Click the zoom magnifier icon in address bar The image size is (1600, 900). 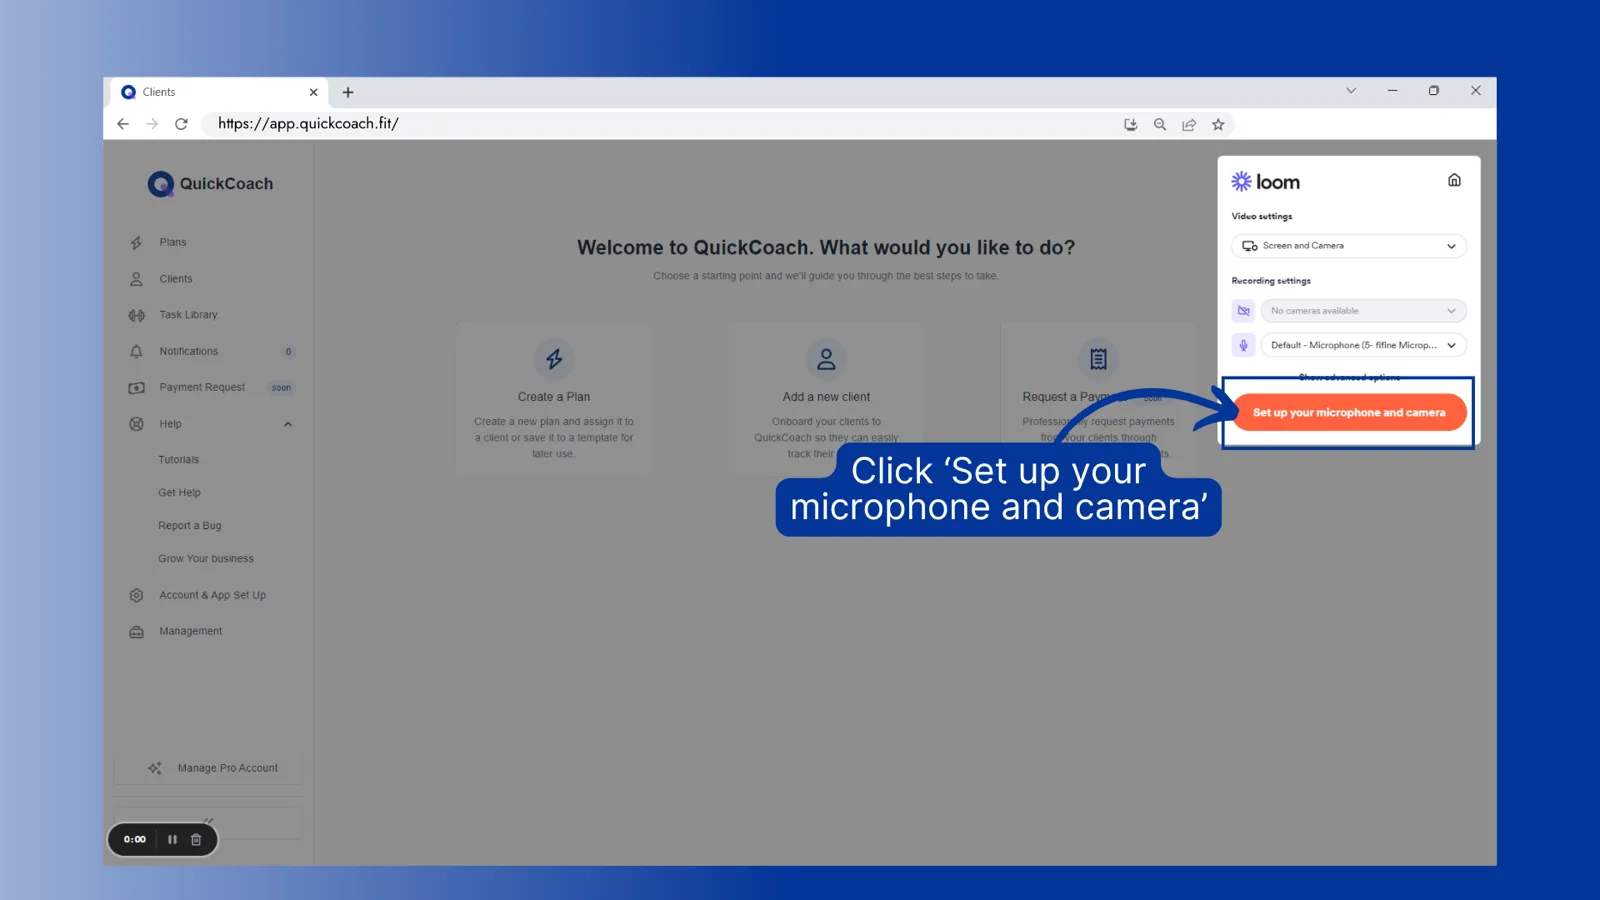click(1160, 125)
